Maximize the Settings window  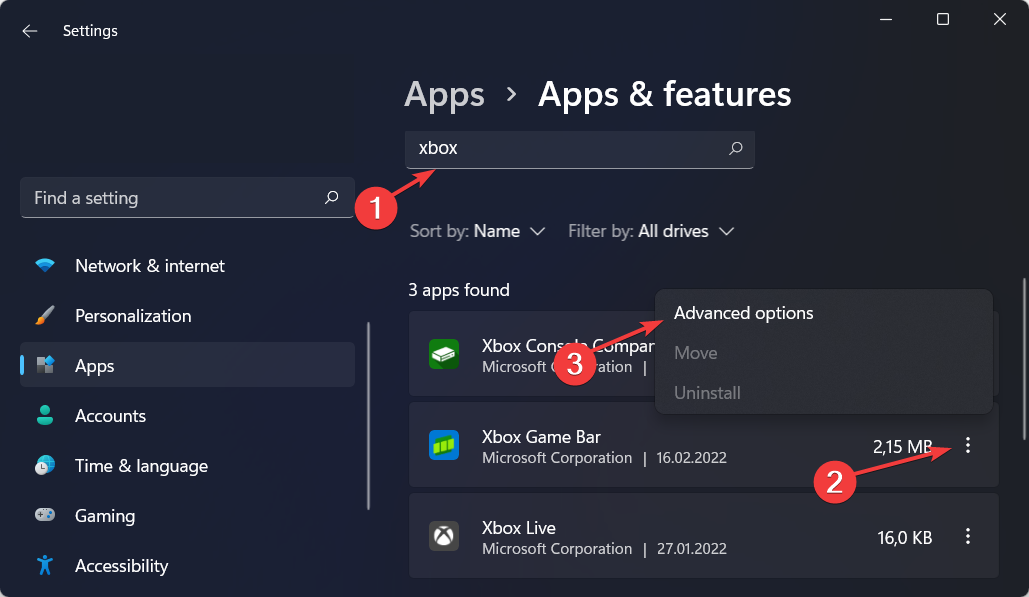942,19
